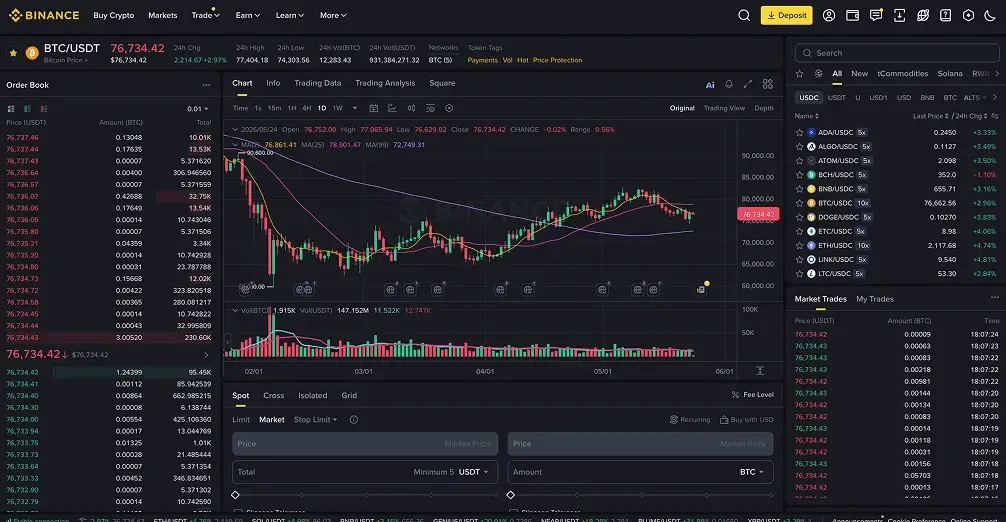The width and height of the screenshot is (1006, 522).
Task: Open the Markets link
Action: (162, 15)
